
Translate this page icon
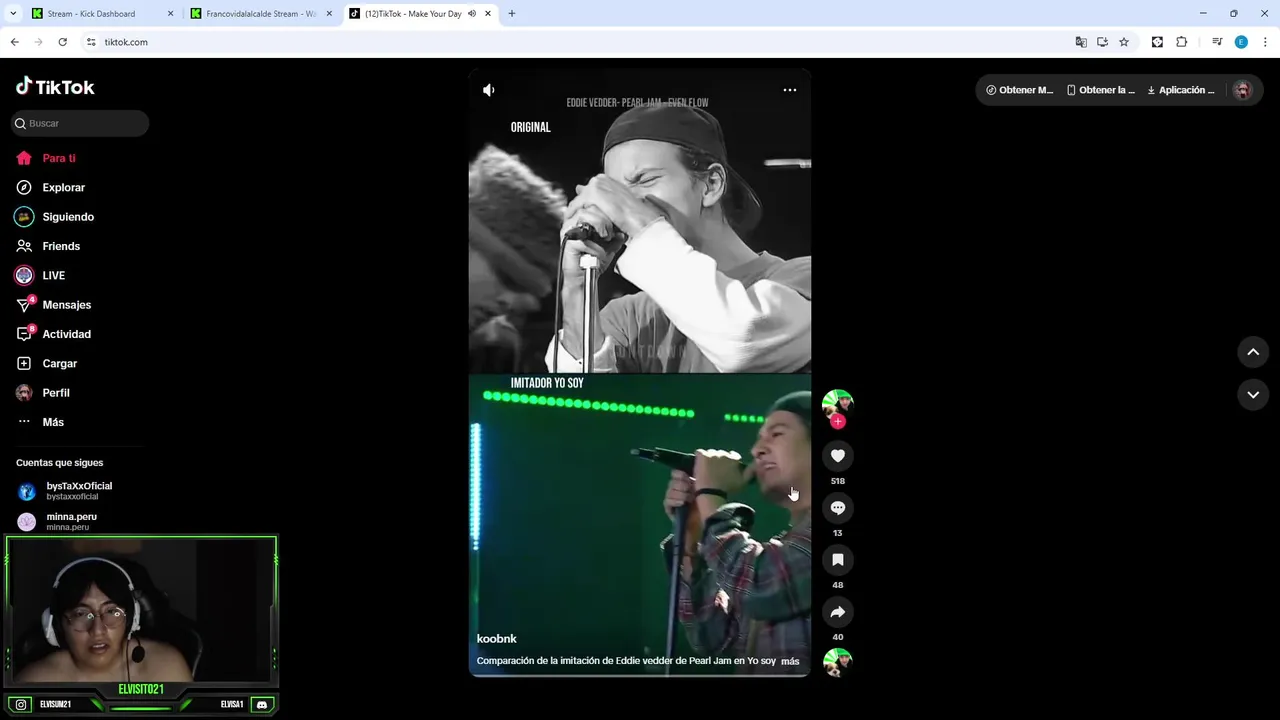pyautogui.click(x=1081, y=42)
